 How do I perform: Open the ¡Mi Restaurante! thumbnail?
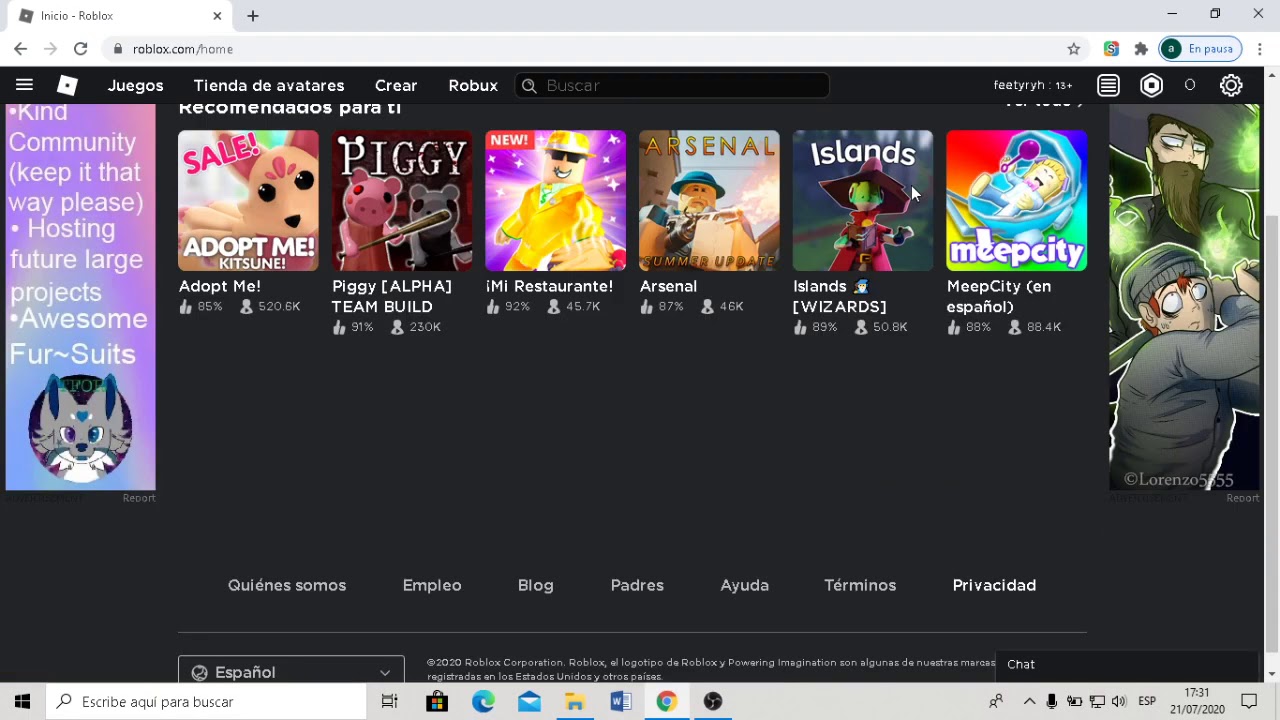(x=555, y=200)
